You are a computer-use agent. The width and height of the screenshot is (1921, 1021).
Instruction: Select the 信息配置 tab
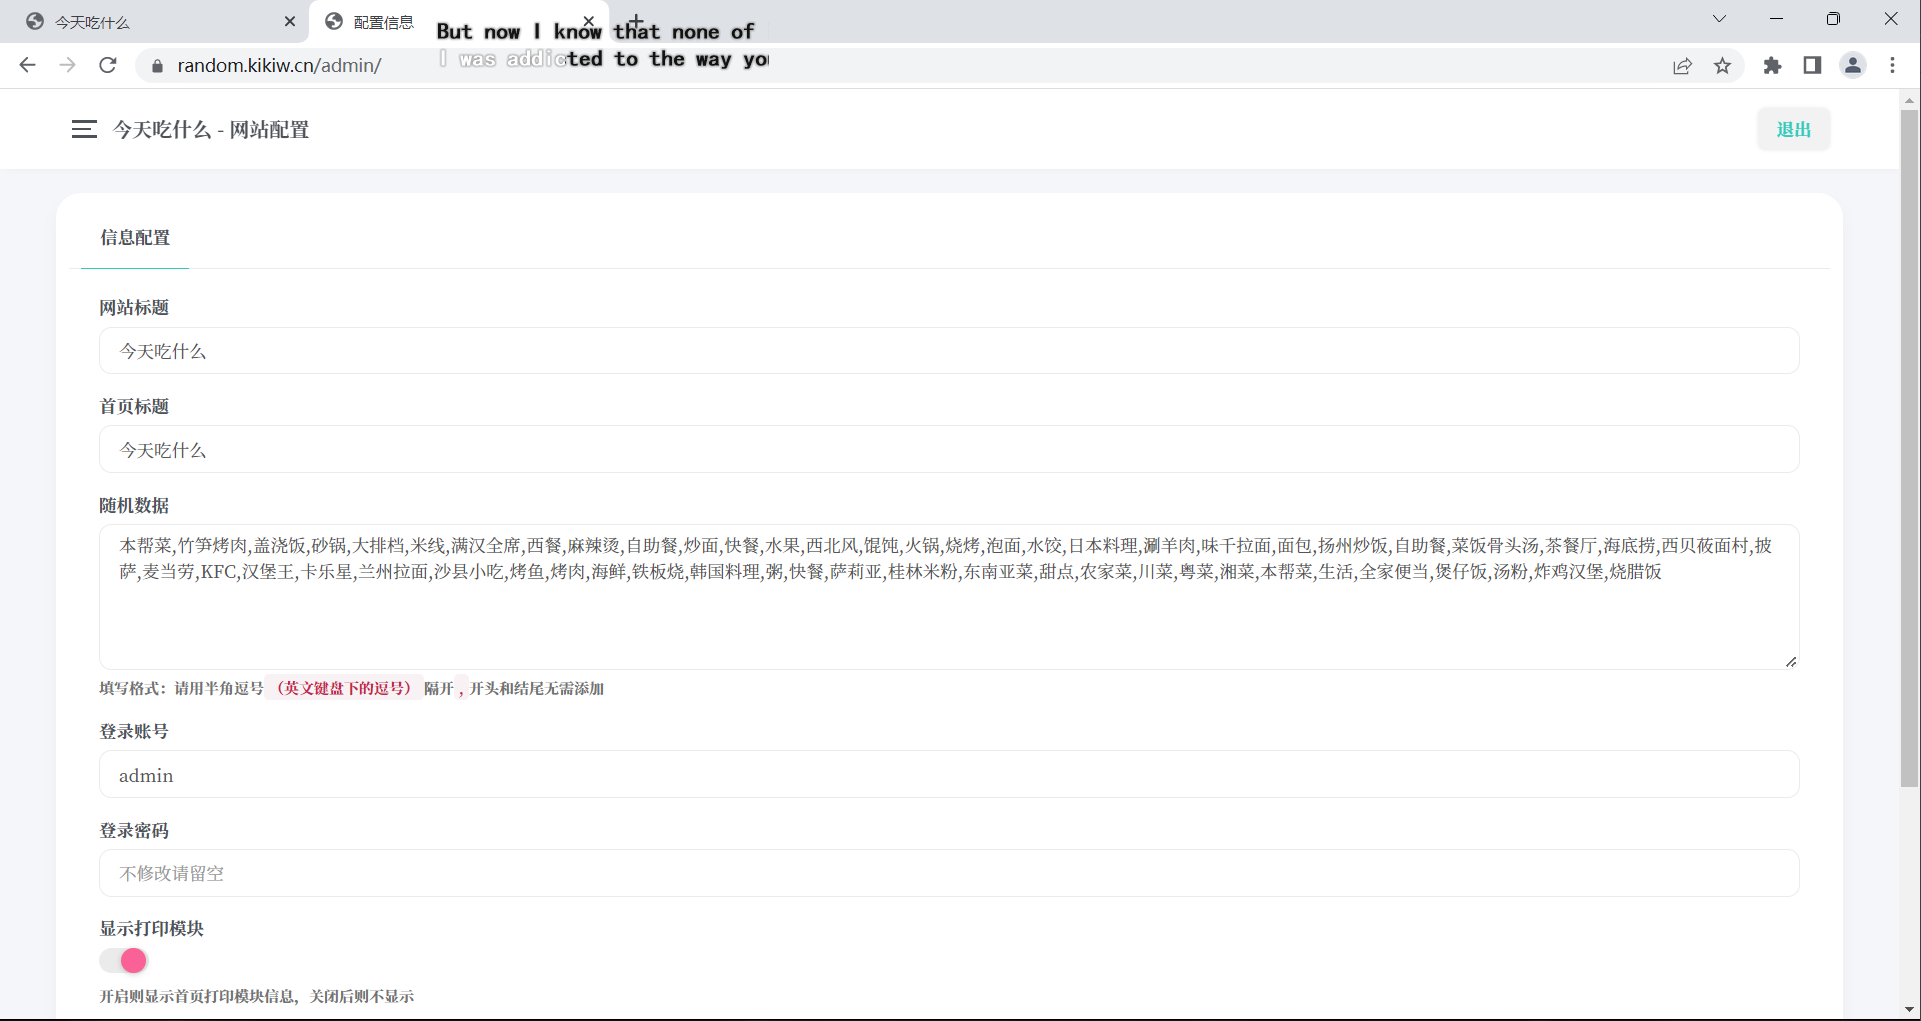pos(135,238)
